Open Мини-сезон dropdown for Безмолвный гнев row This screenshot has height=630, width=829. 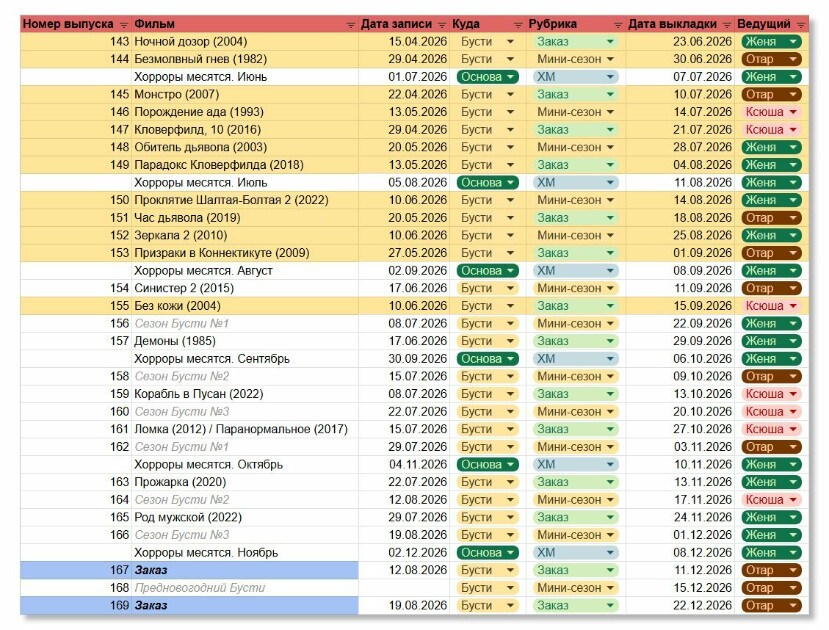coord(610,59)
